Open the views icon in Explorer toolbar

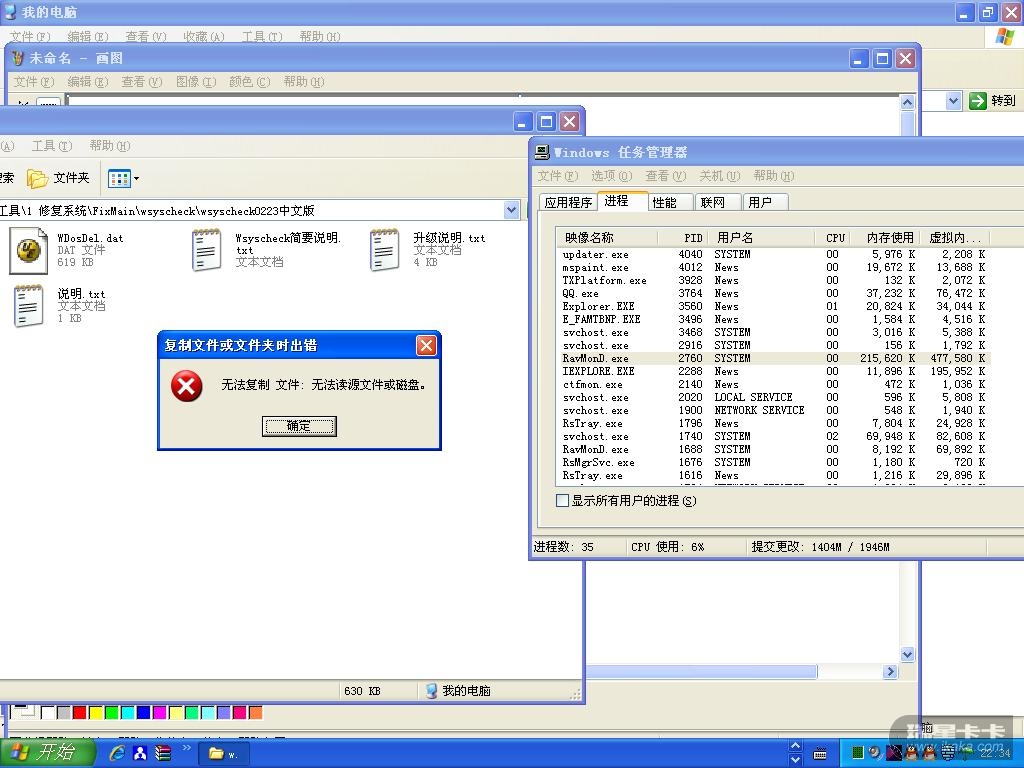119,178
